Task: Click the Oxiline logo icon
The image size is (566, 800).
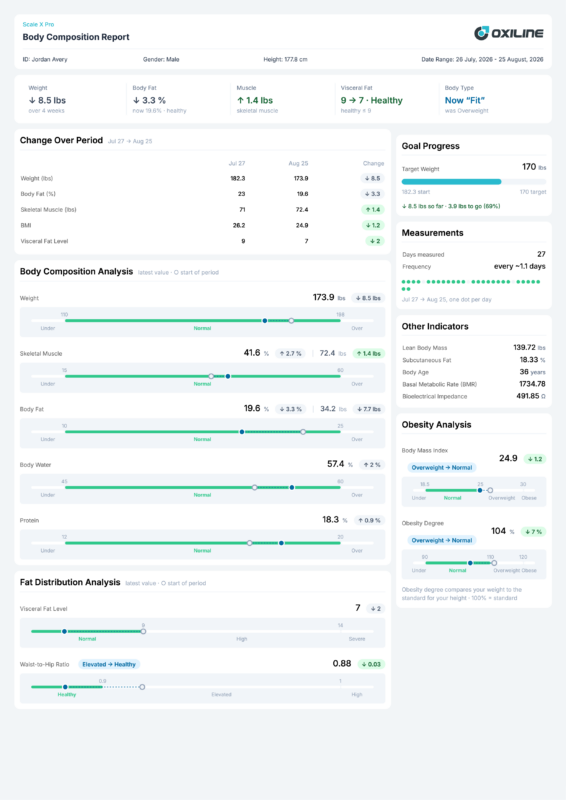Action: coord(481,33)
